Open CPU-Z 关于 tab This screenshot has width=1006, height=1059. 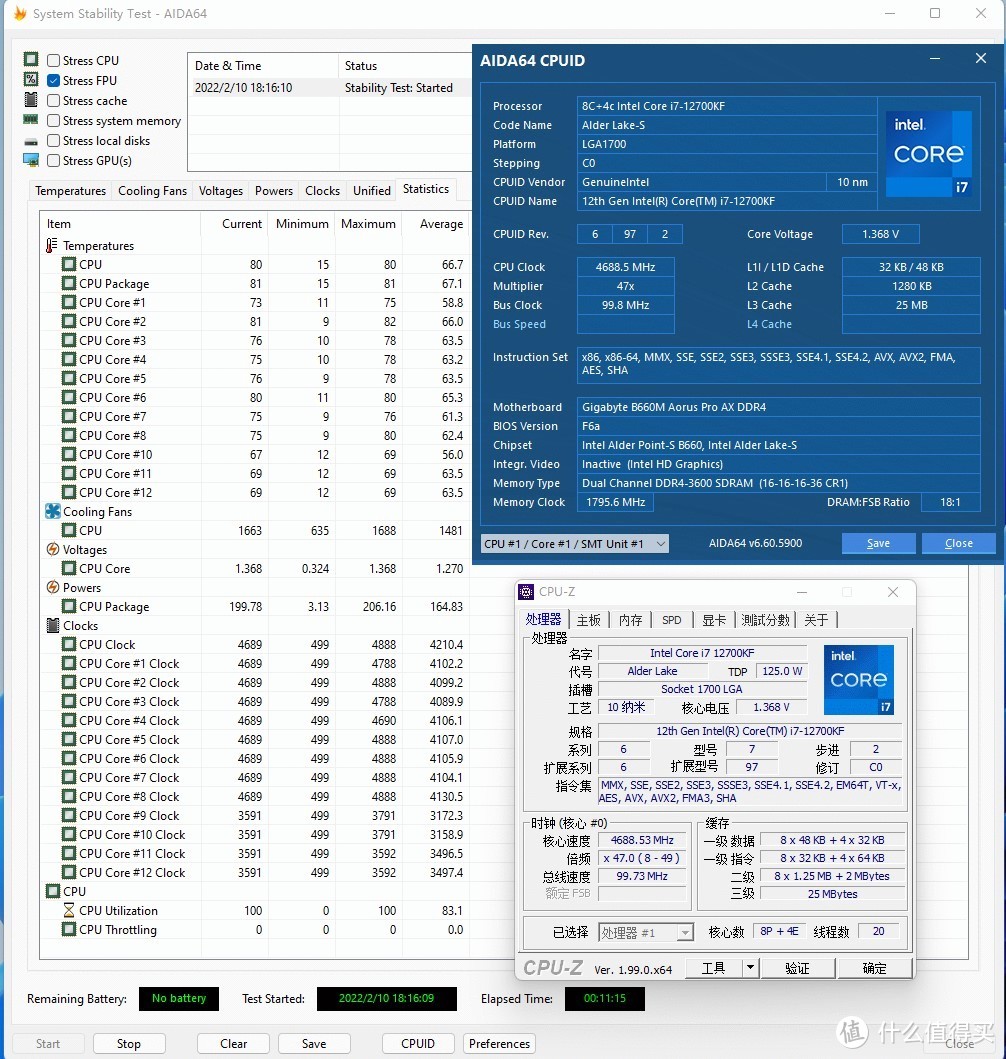coord(816,620)
